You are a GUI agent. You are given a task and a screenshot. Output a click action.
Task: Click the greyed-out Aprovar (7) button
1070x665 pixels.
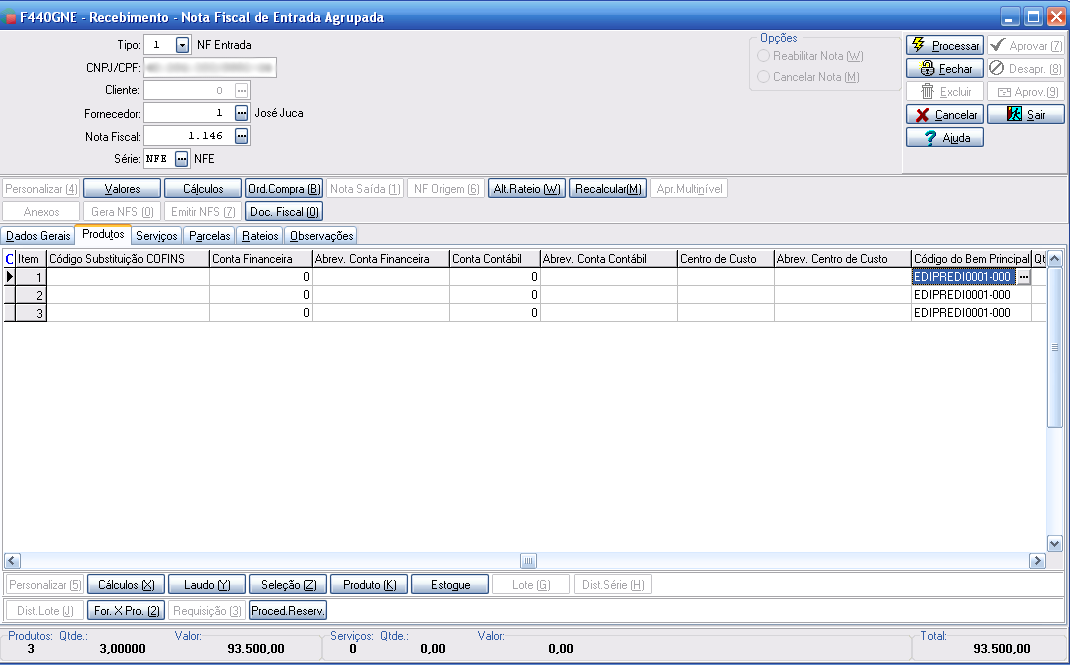(1026, 46)
